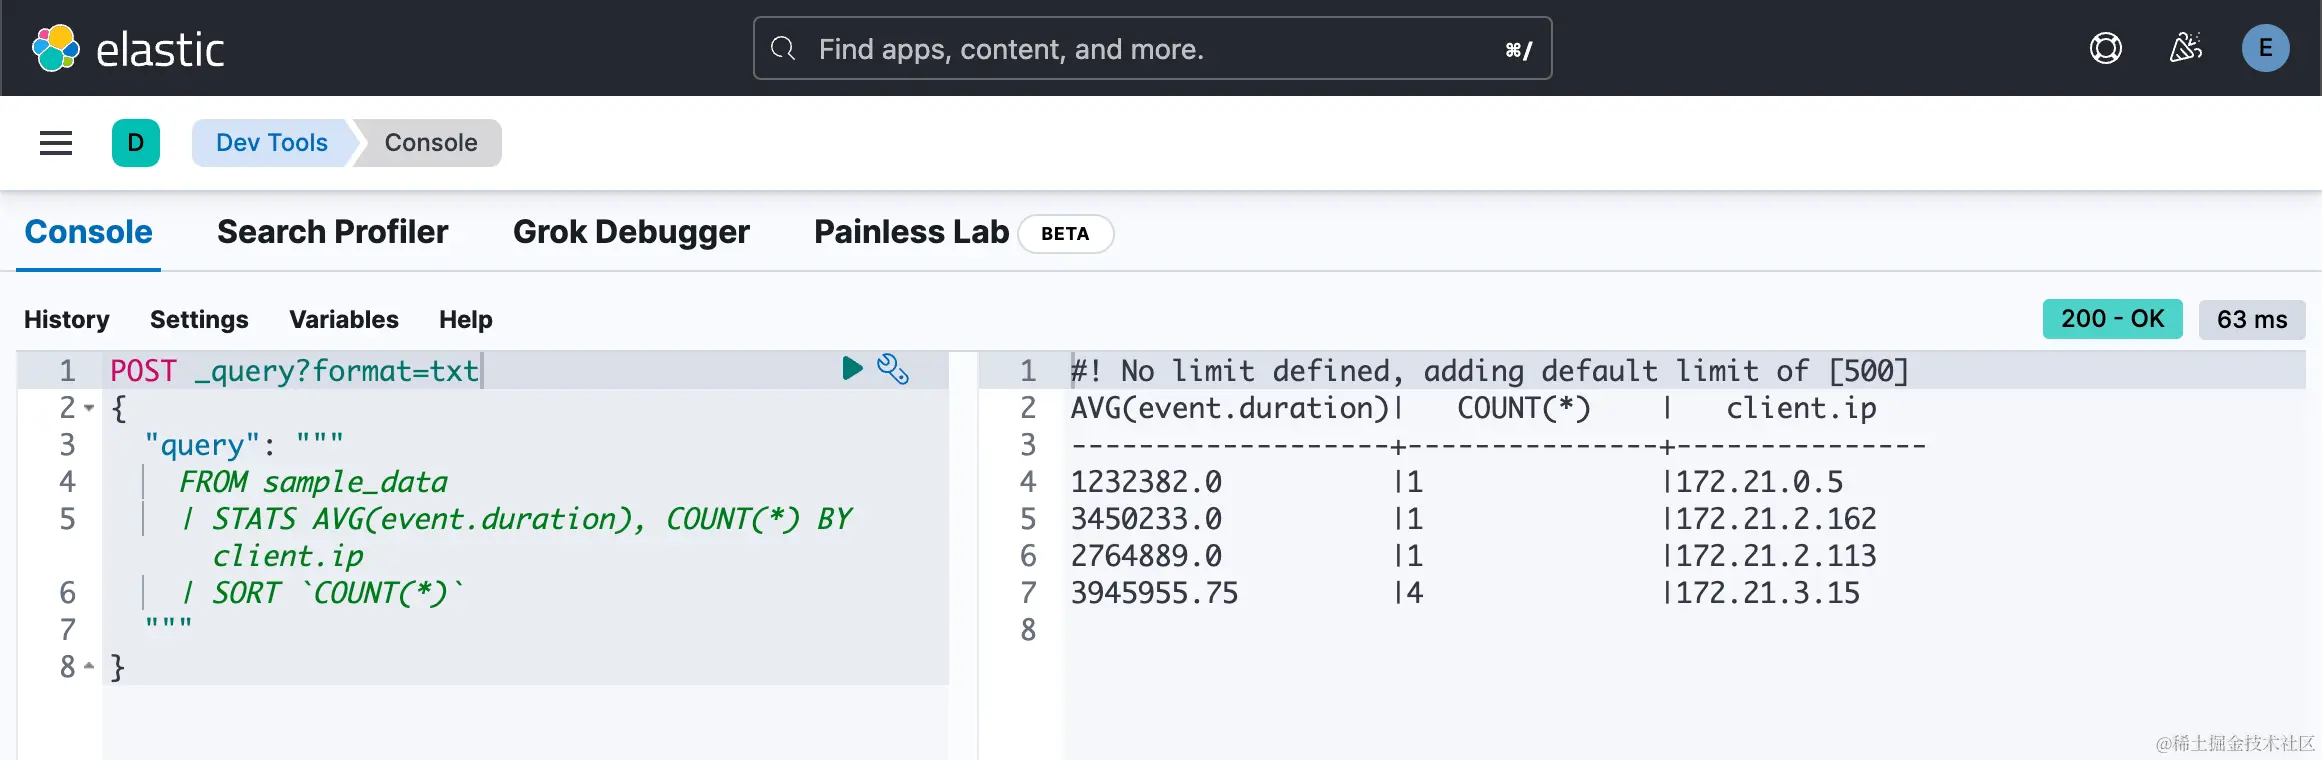Run the request with play button
This screenshot has width=2322, height=760.
[852, 369]
